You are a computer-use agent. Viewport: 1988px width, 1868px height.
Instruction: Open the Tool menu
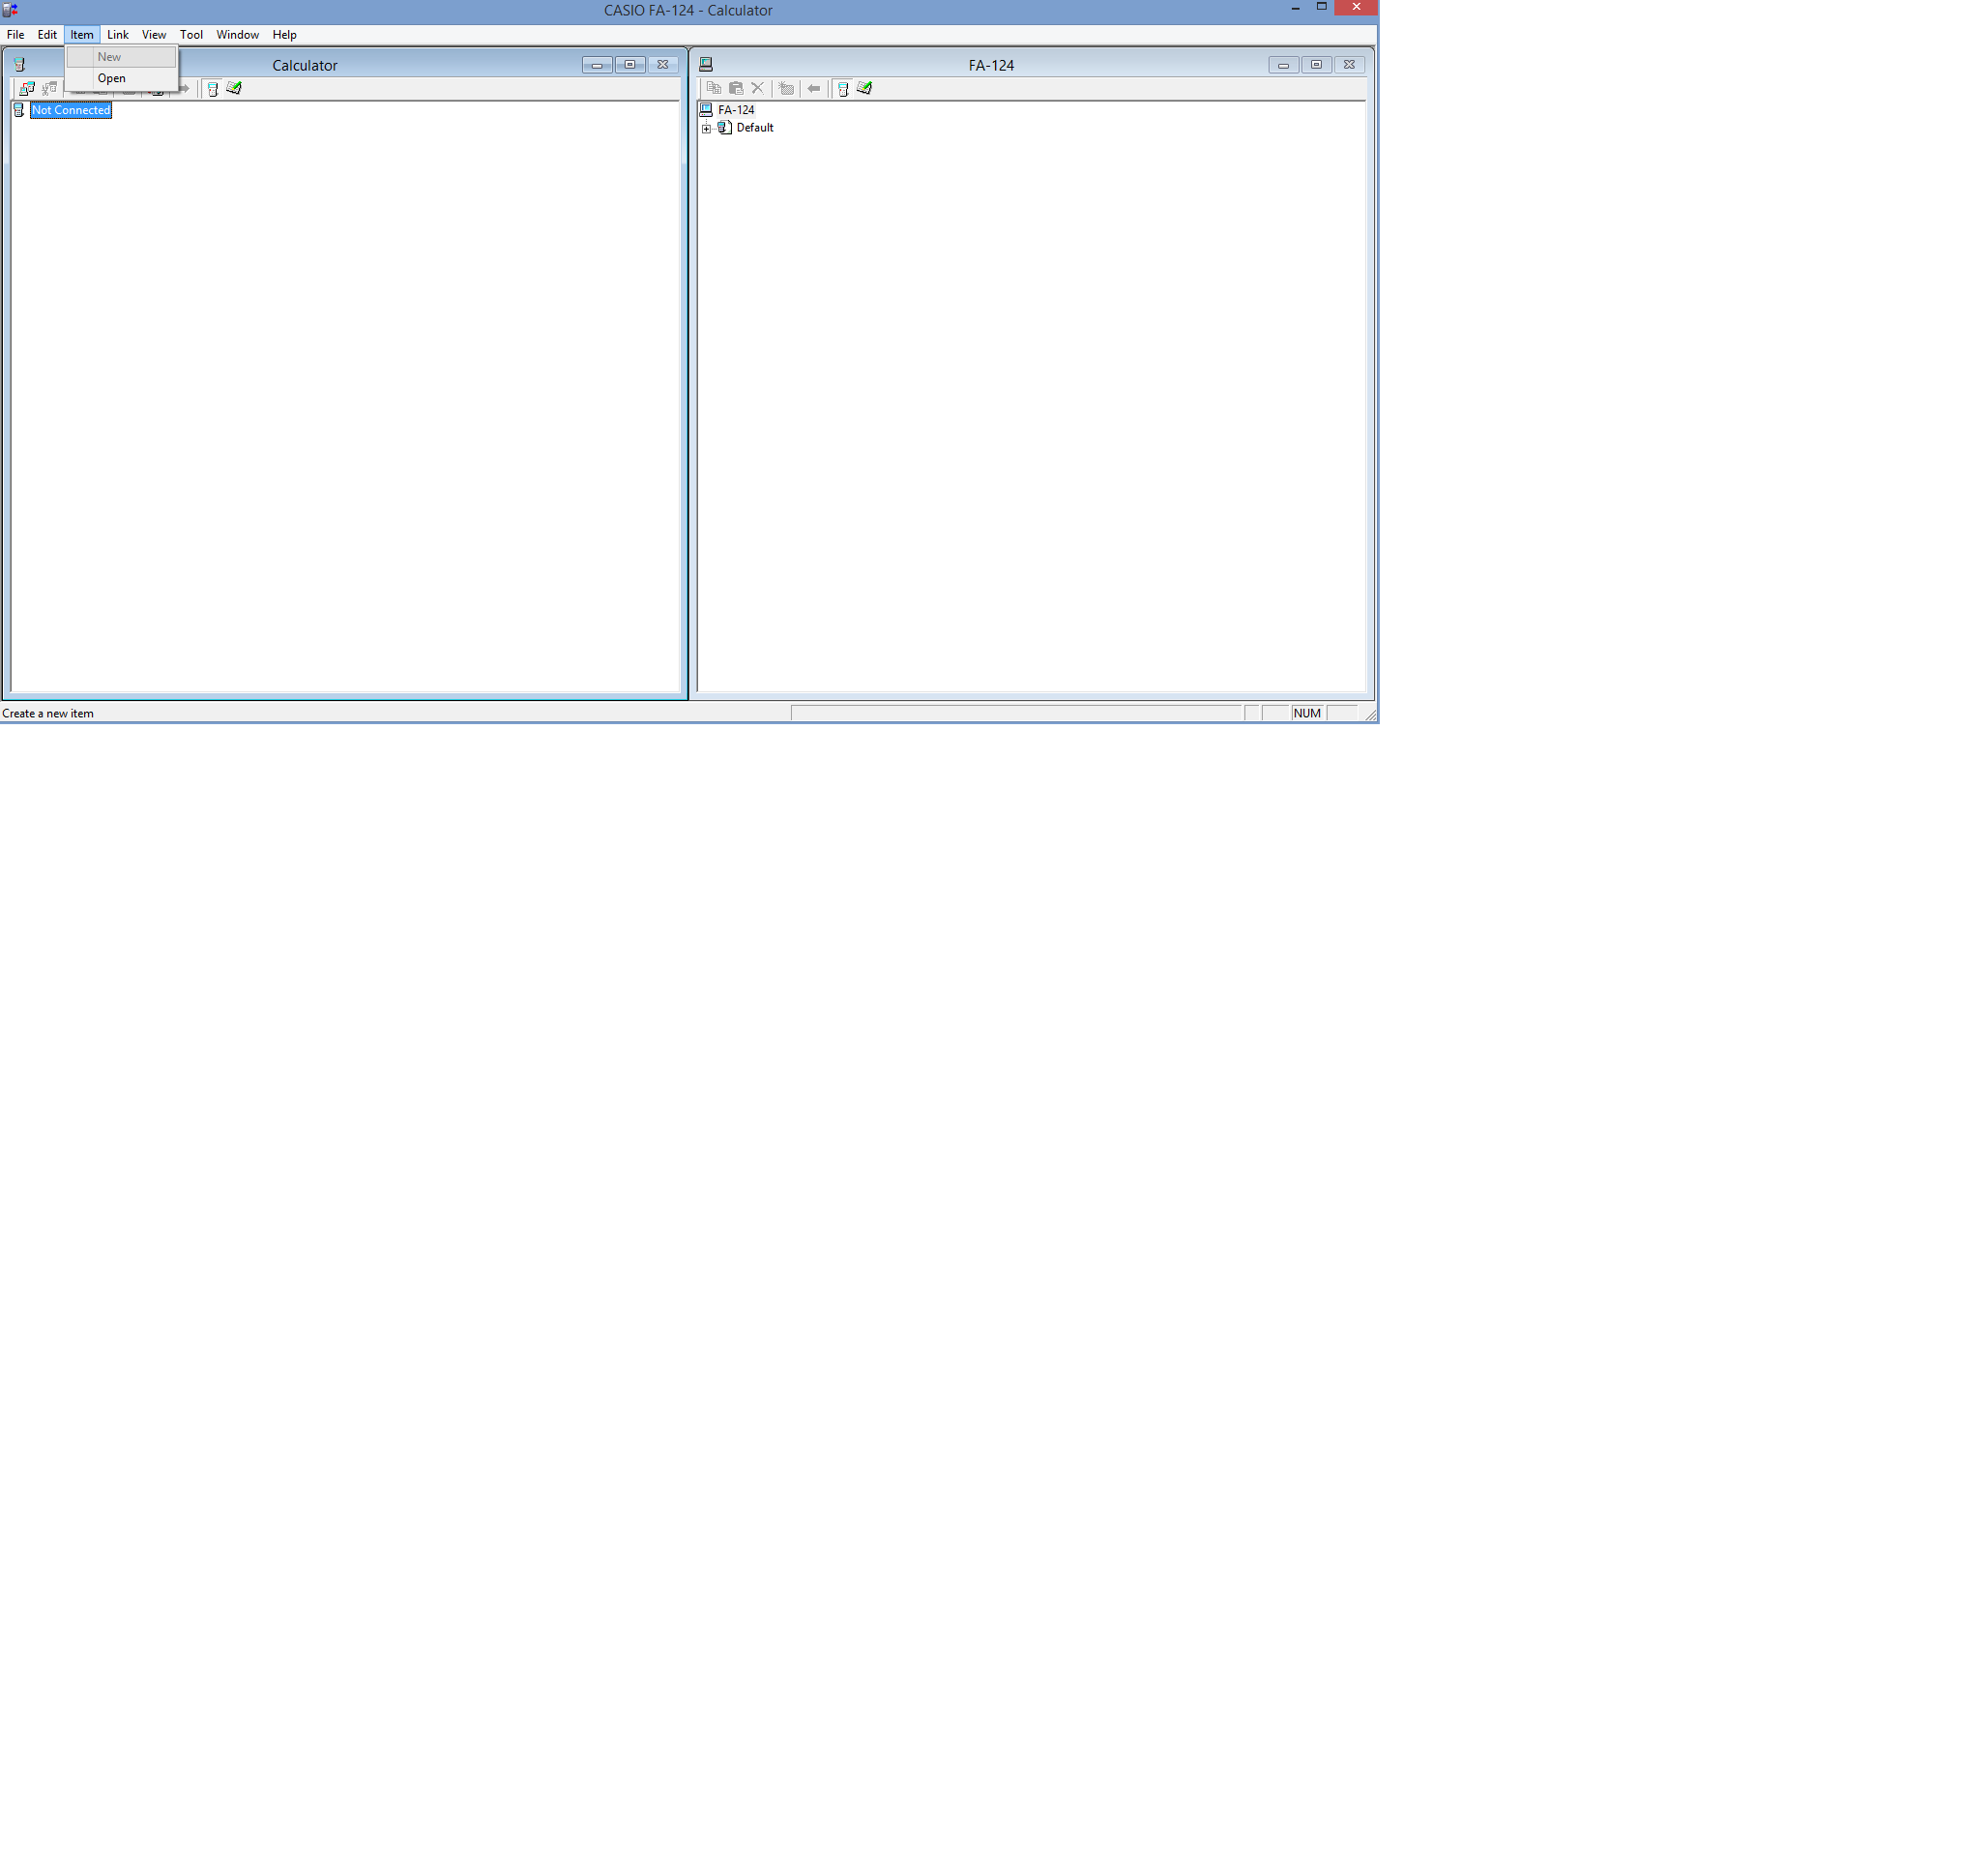click(191, 35)
